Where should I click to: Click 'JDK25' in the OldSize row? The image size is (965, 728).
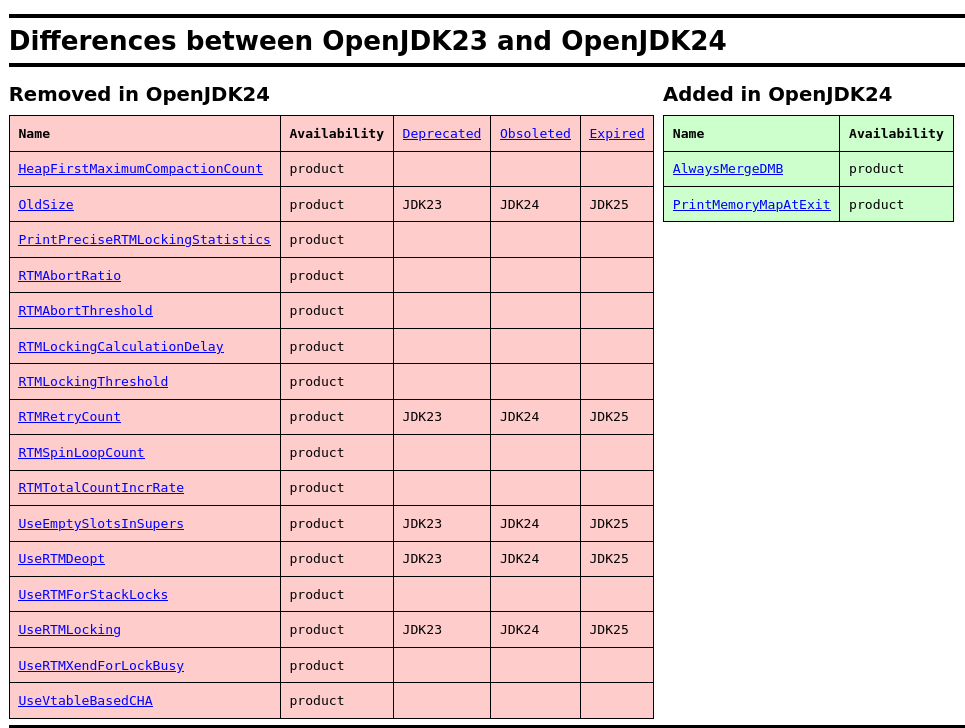pos(609,204)
